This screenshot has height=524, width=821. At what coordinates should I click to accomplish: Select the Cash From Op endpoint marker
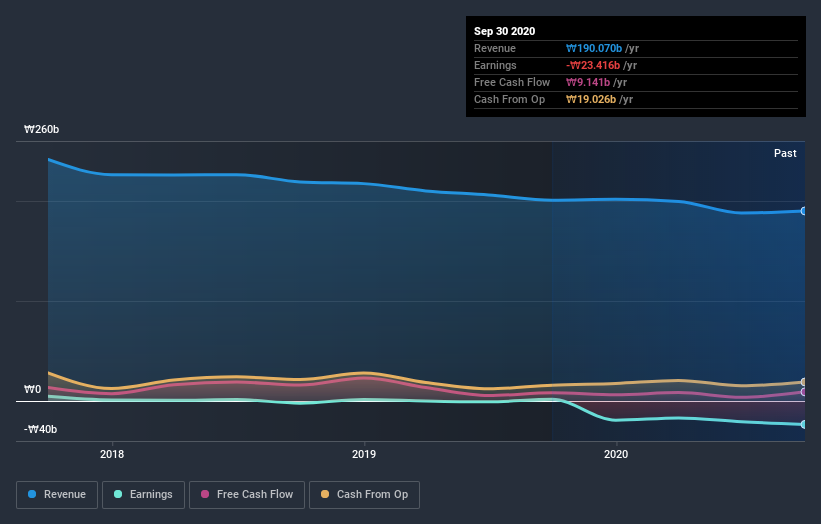[804, 382]
